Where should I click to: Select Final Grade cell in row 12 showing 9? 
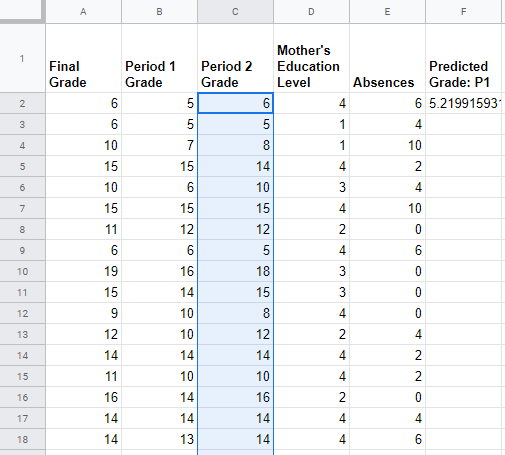coord(83,313)
